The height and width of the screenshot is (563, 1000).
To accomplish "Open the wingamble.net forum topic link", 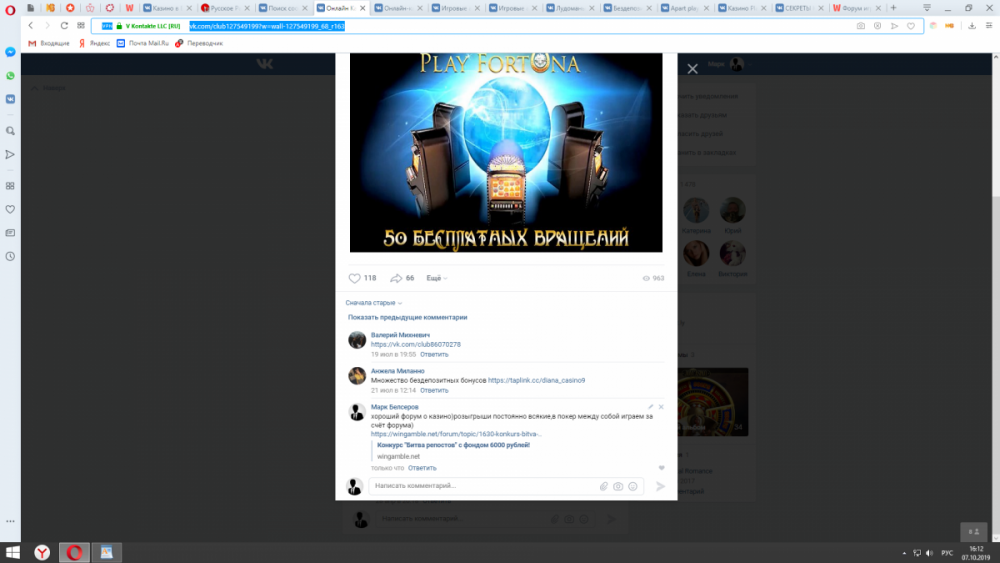I will coord(456,434).
